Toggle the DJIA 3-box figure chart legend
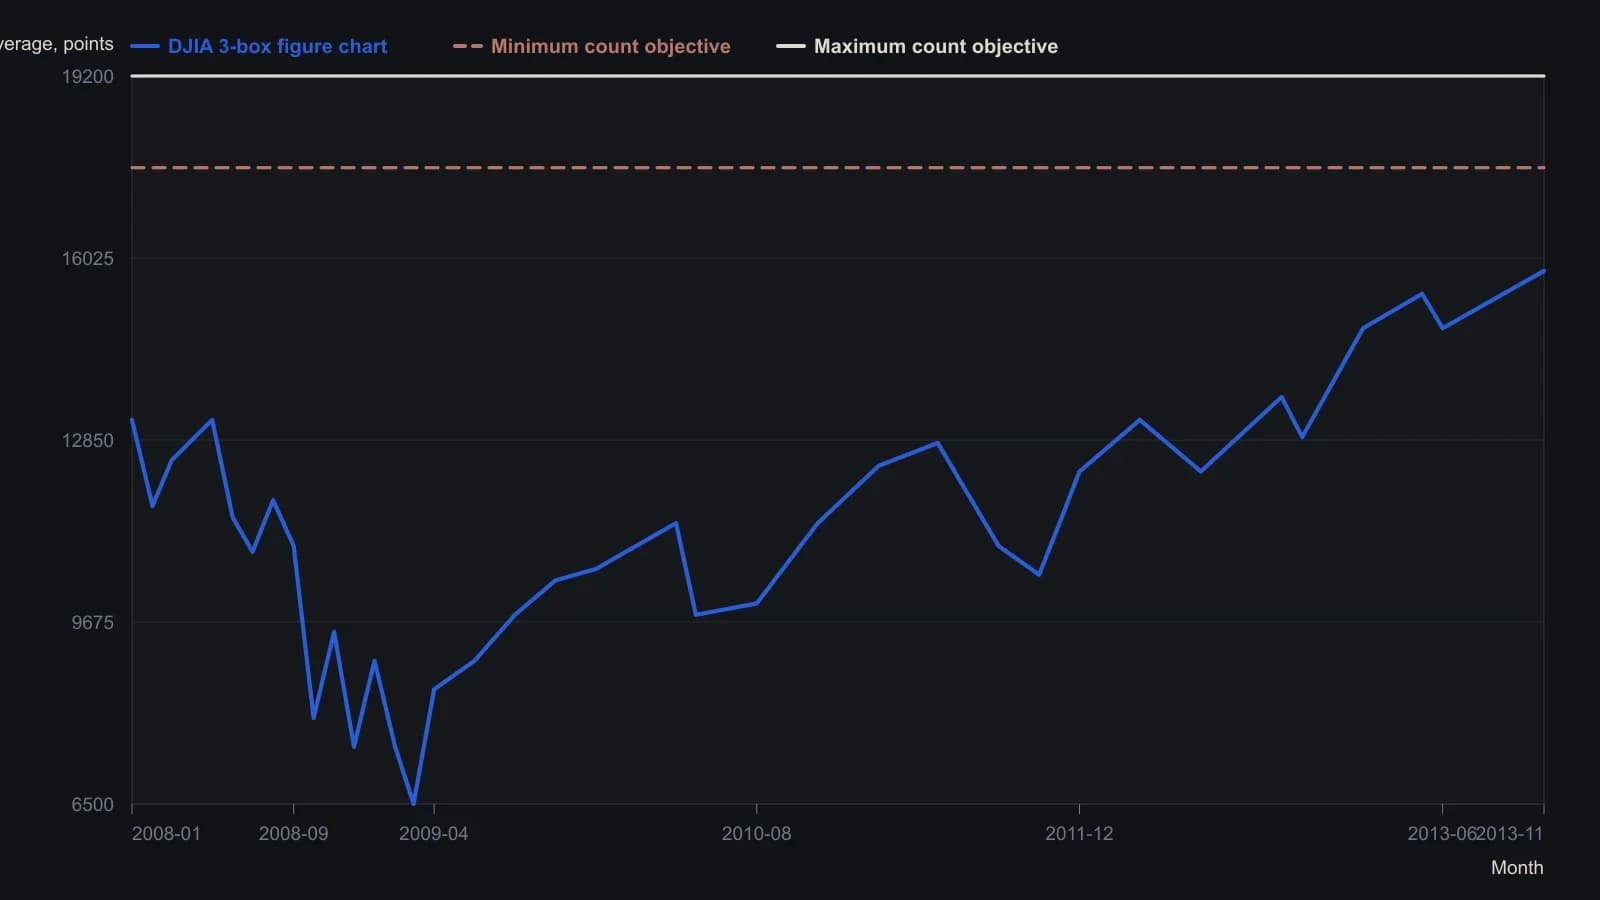The width and height of the screenshot is (1600, 900). click(x=259, y=46)
